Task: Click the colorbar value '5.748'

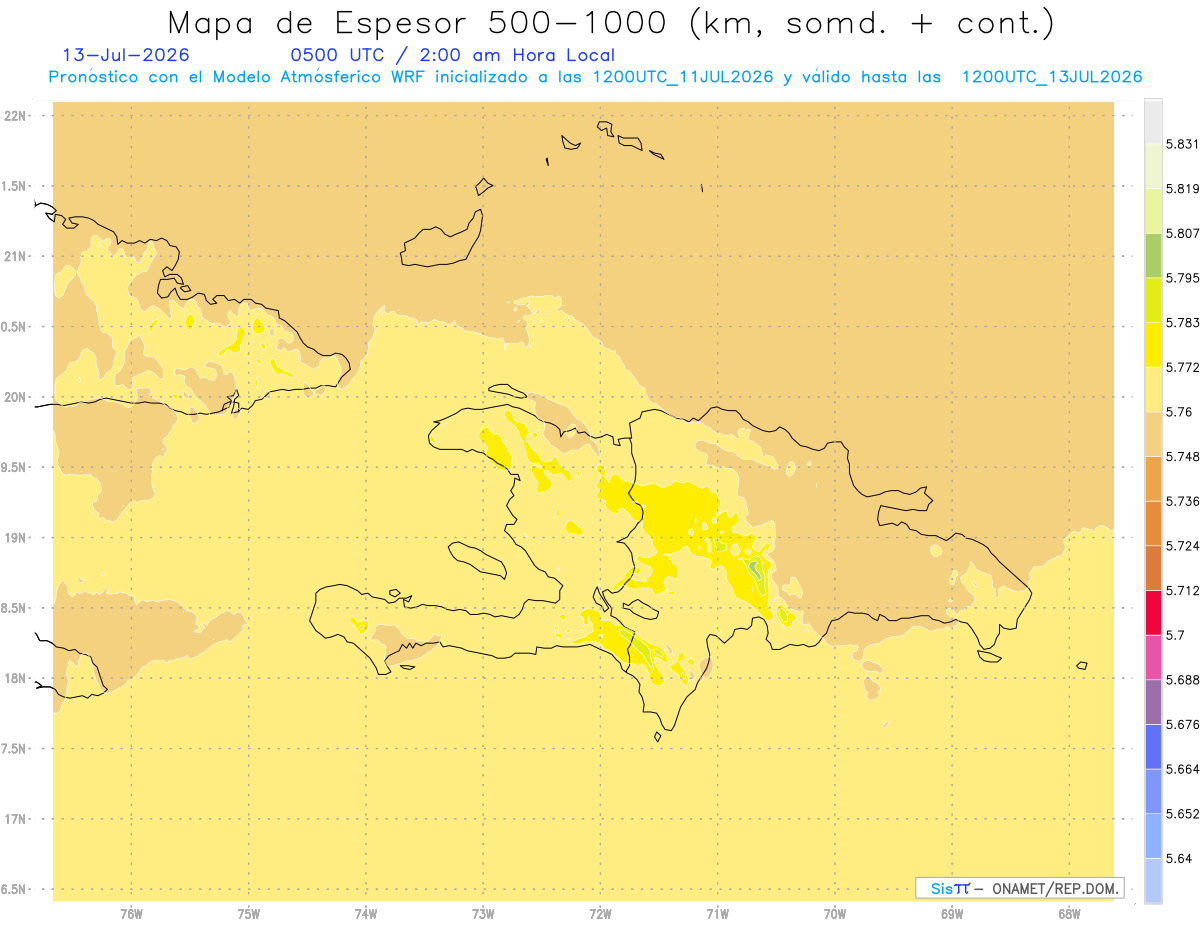Action: [x=1182, y=456]
